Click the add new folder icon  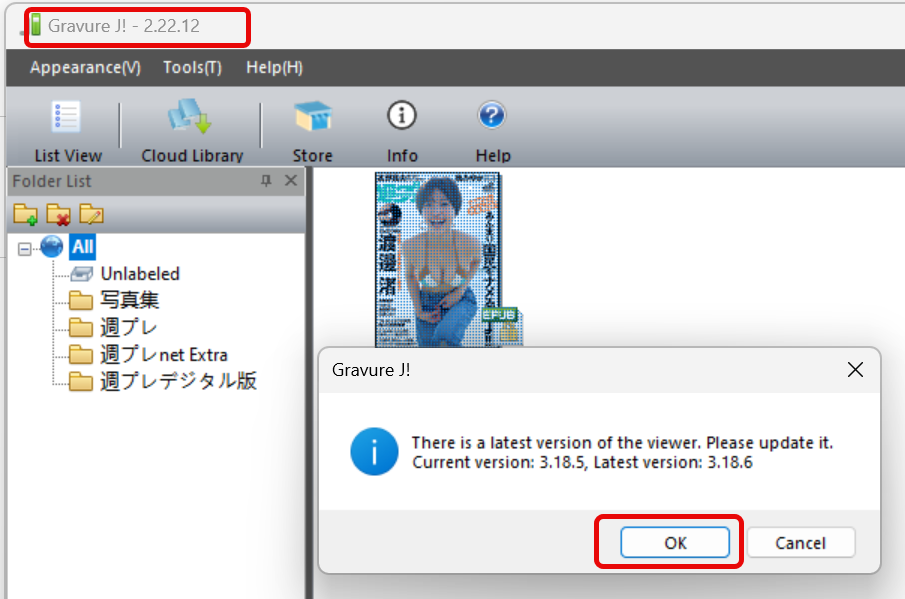point(25,214)
